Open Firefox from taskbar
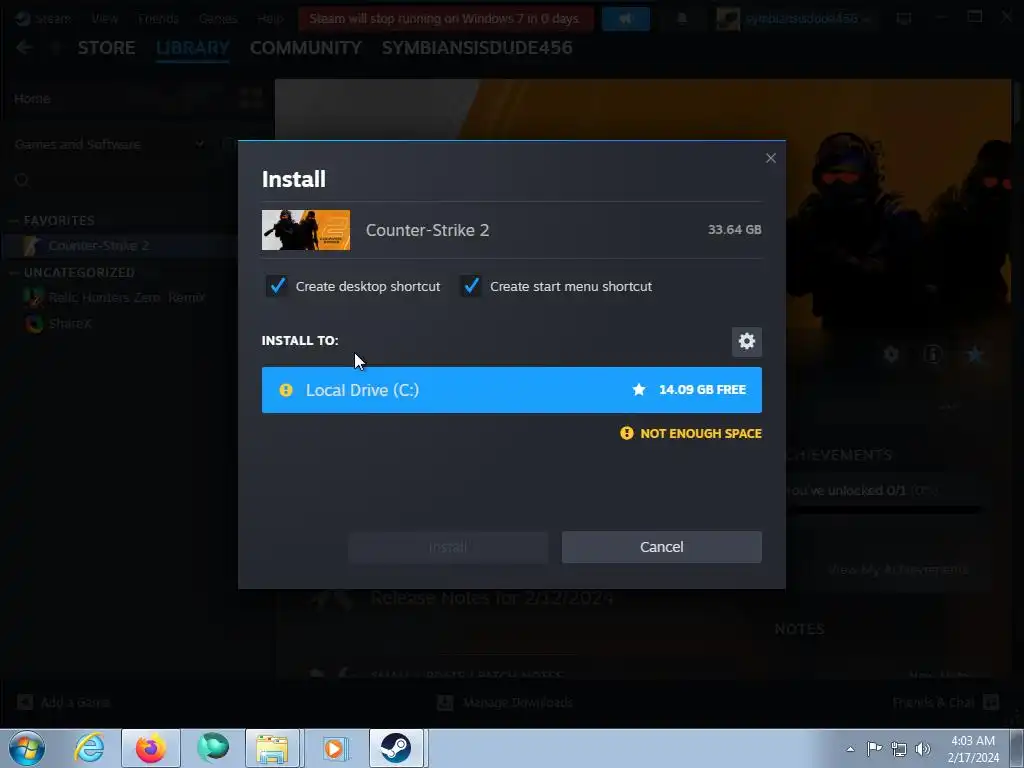The width and height of the screenshot is (1024, 768). 151,748
